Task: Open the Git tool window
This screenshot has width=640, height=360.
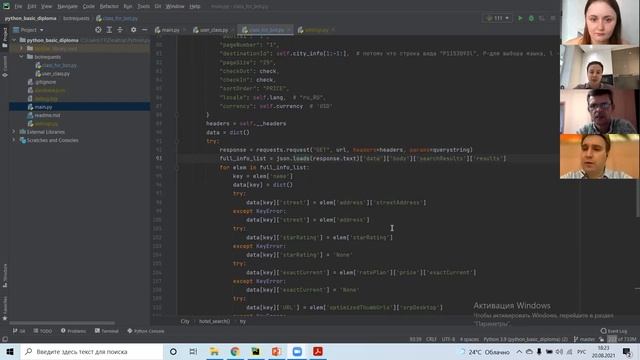Action: (19, 331)
